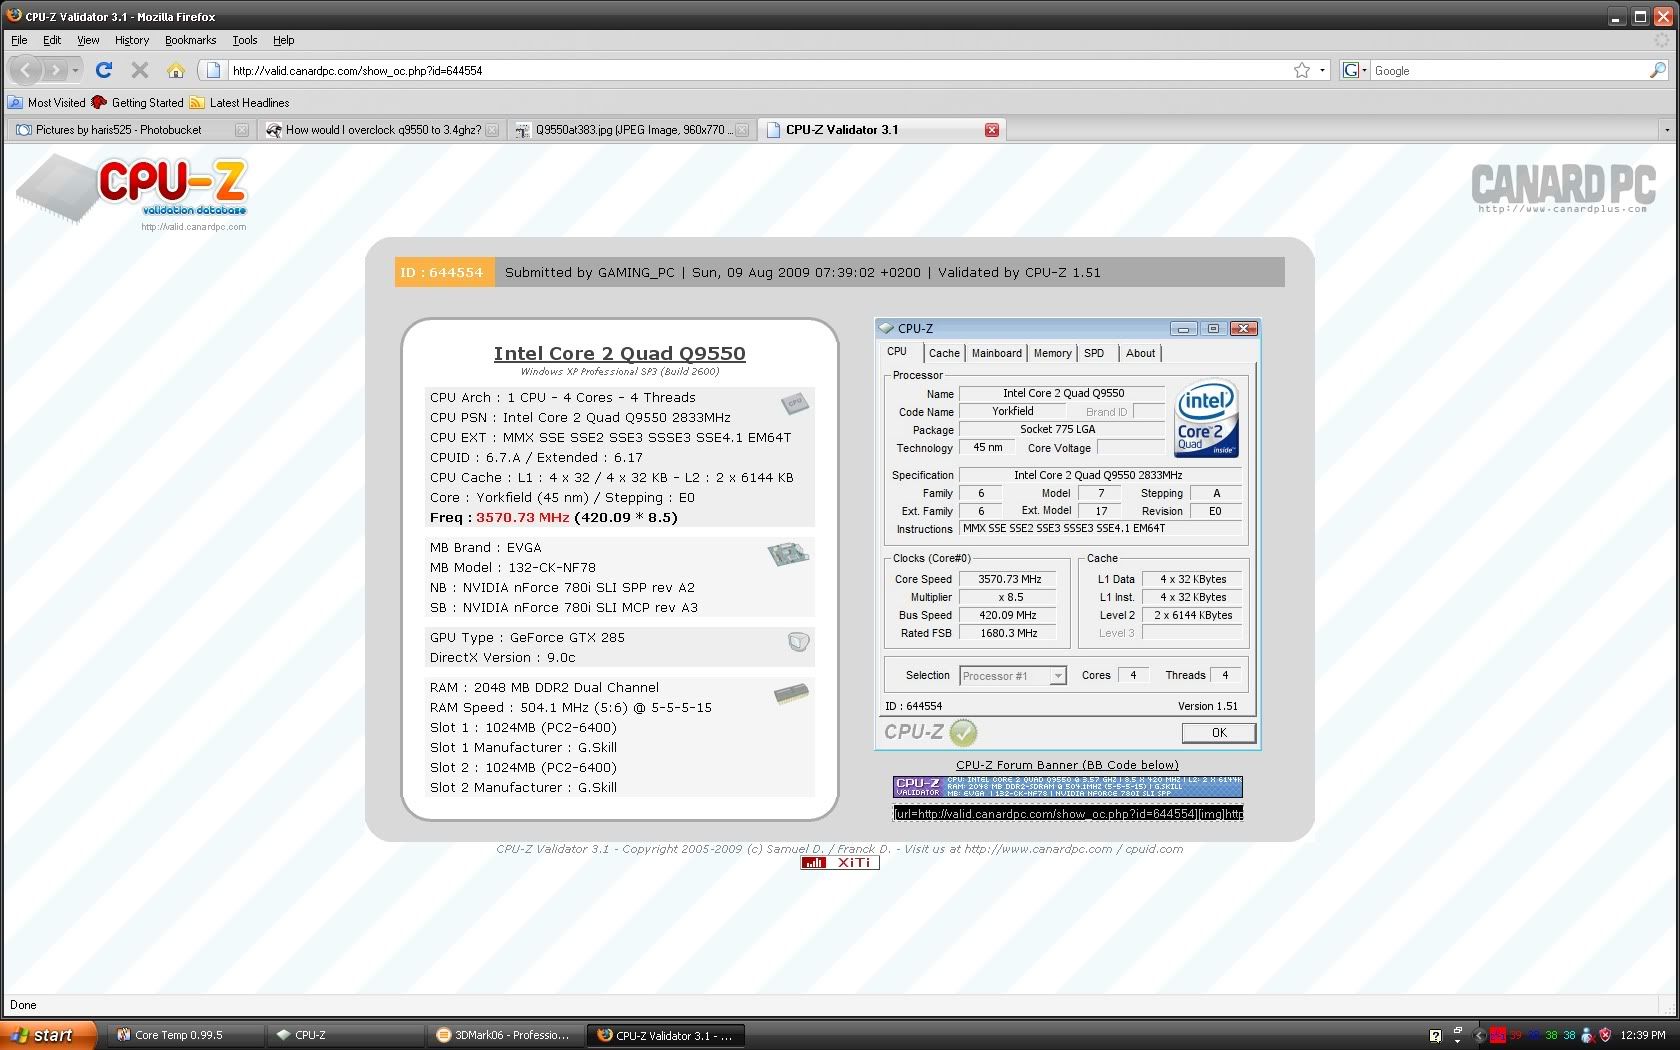Open the address bar history dropdown

pyautogui.click(x=1322, y=70)
